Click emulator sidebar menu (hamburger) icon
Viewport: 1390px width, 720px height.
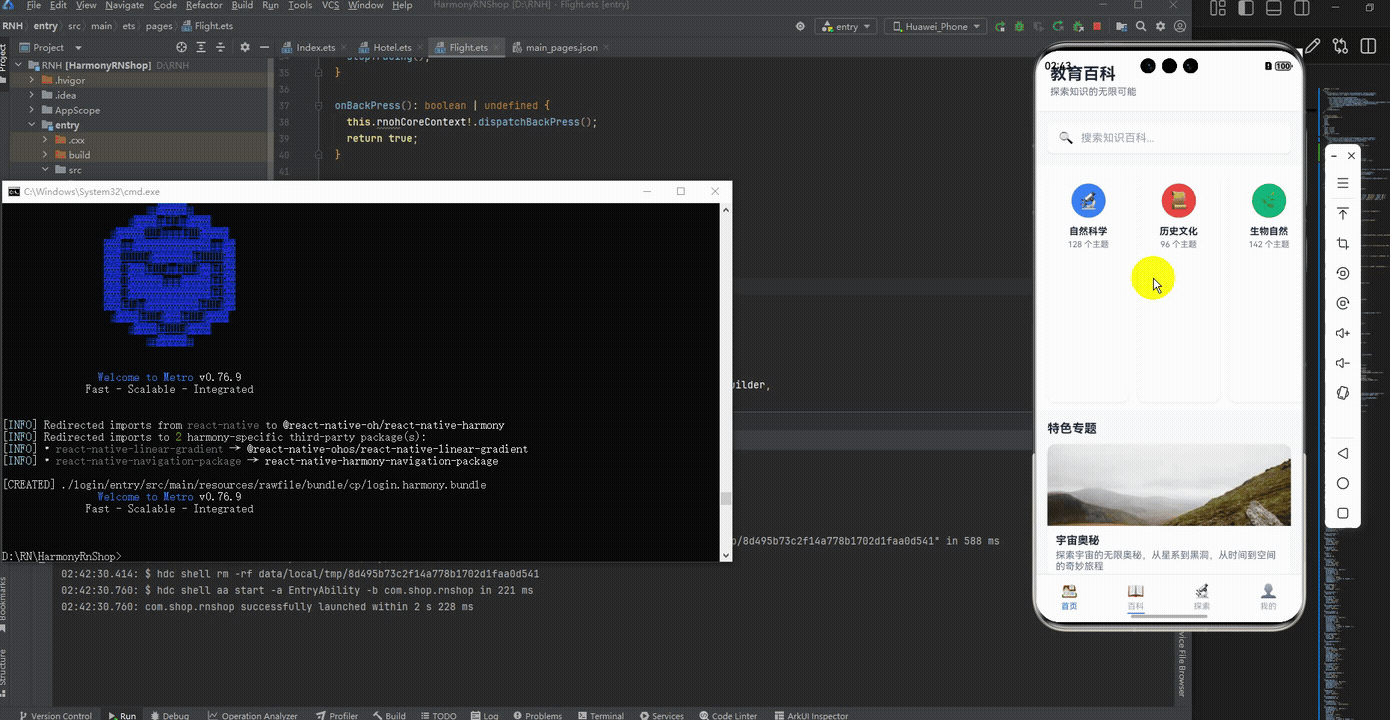[1343, 183]
